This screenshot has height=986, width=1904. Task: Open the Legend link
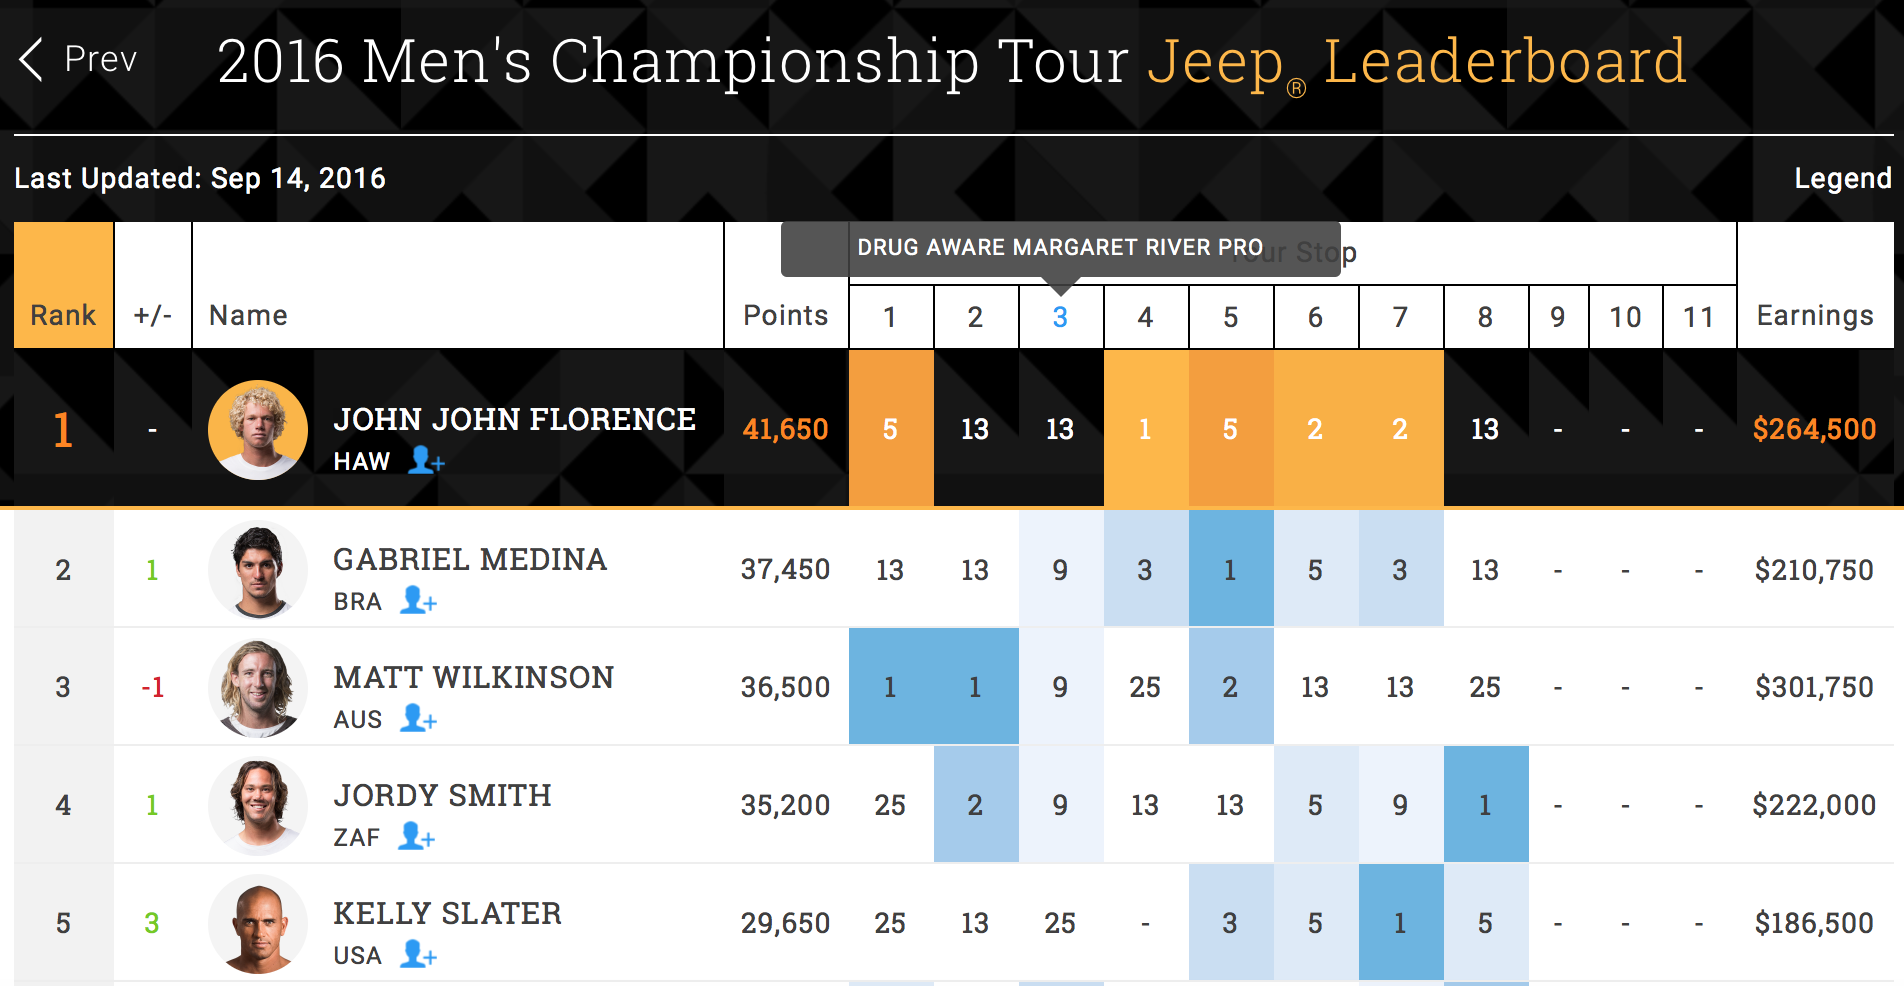click(1842, 178)
